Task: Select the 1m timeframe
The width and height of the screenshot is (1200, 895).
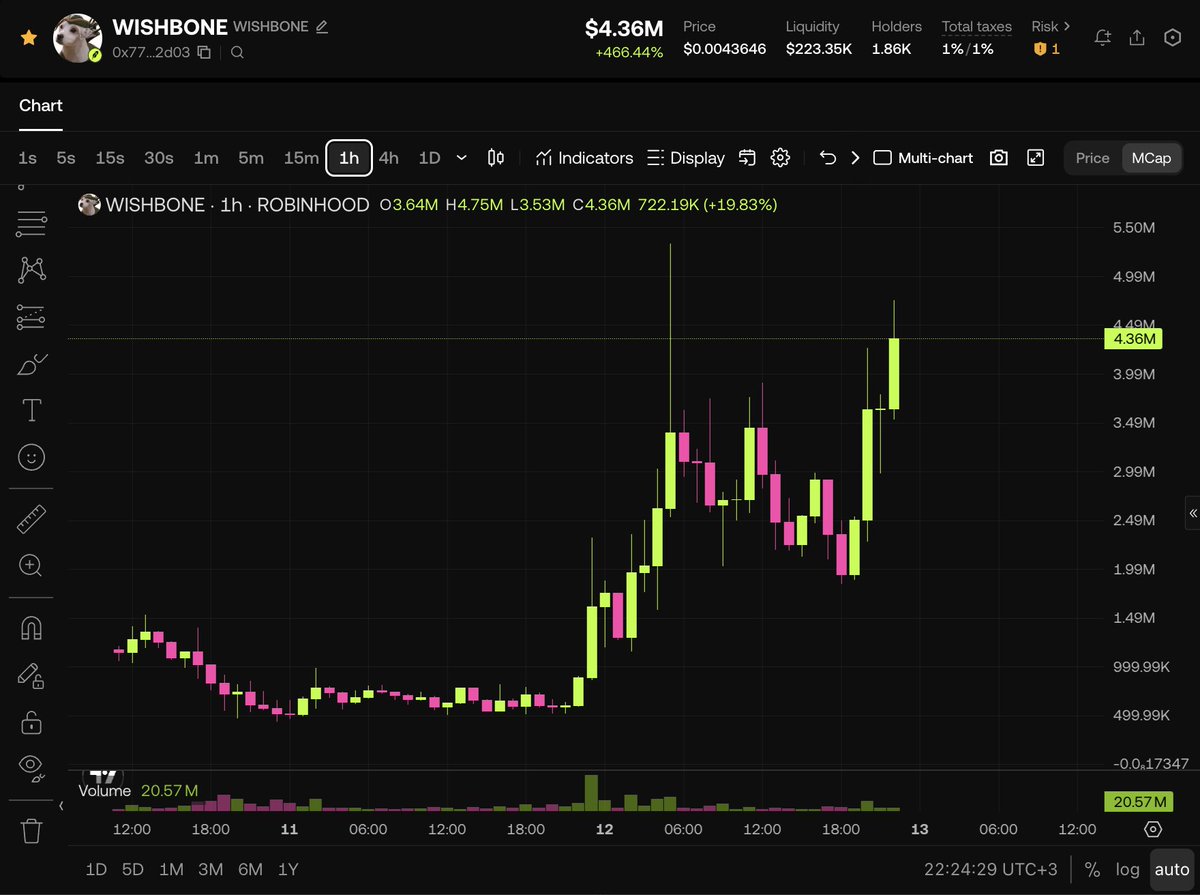Action: point(206,158)
